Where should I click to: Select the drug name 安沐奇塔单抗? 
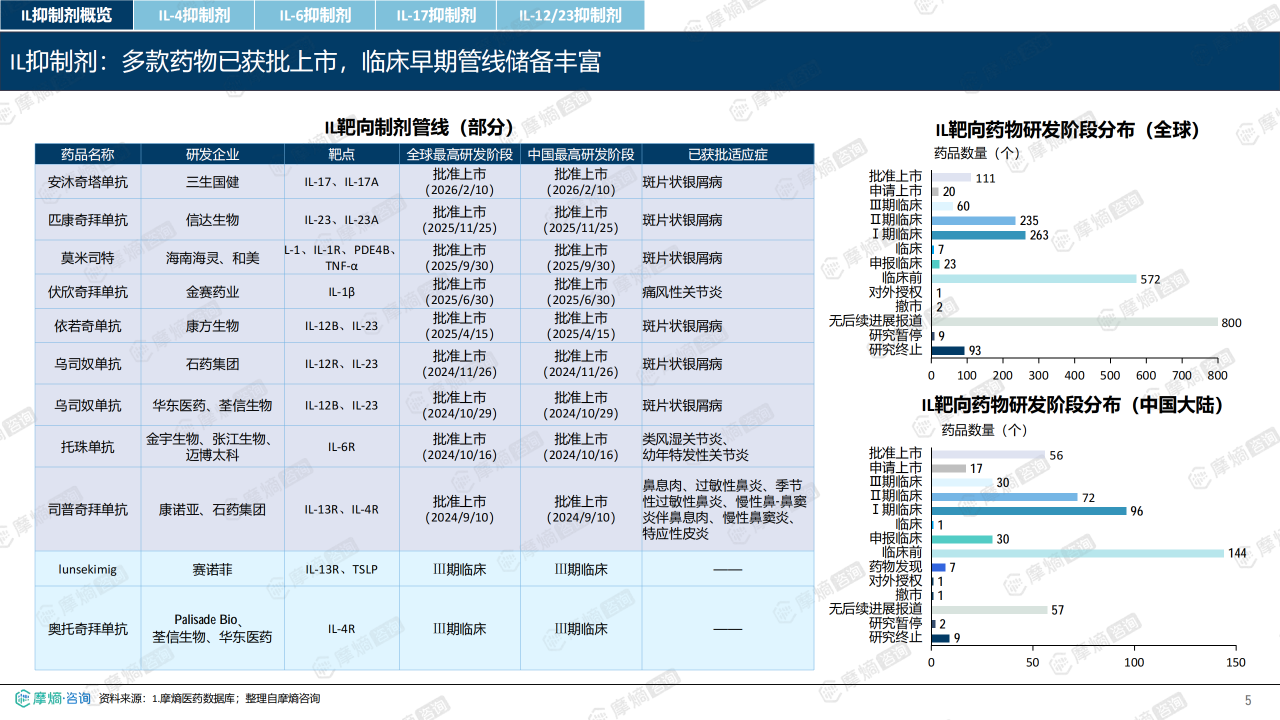tap(88, 183)
